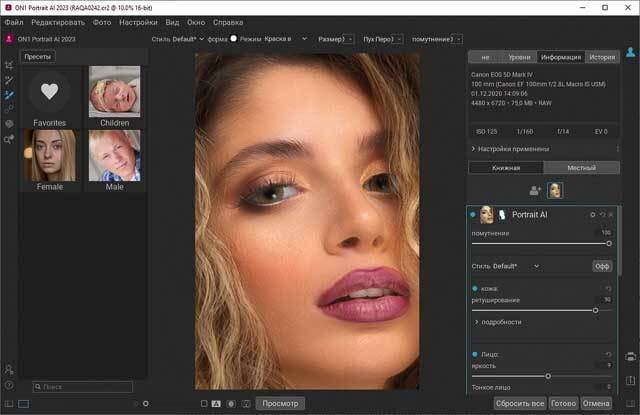
Task: Click the Portrait AI mask icon
Action: [x=502, y=215]
